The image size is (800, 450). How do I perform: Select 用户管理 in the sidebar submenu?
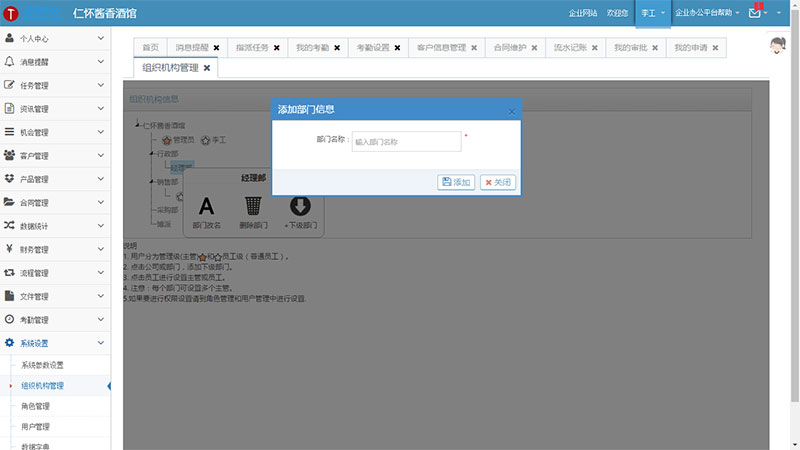click(36, 427)
